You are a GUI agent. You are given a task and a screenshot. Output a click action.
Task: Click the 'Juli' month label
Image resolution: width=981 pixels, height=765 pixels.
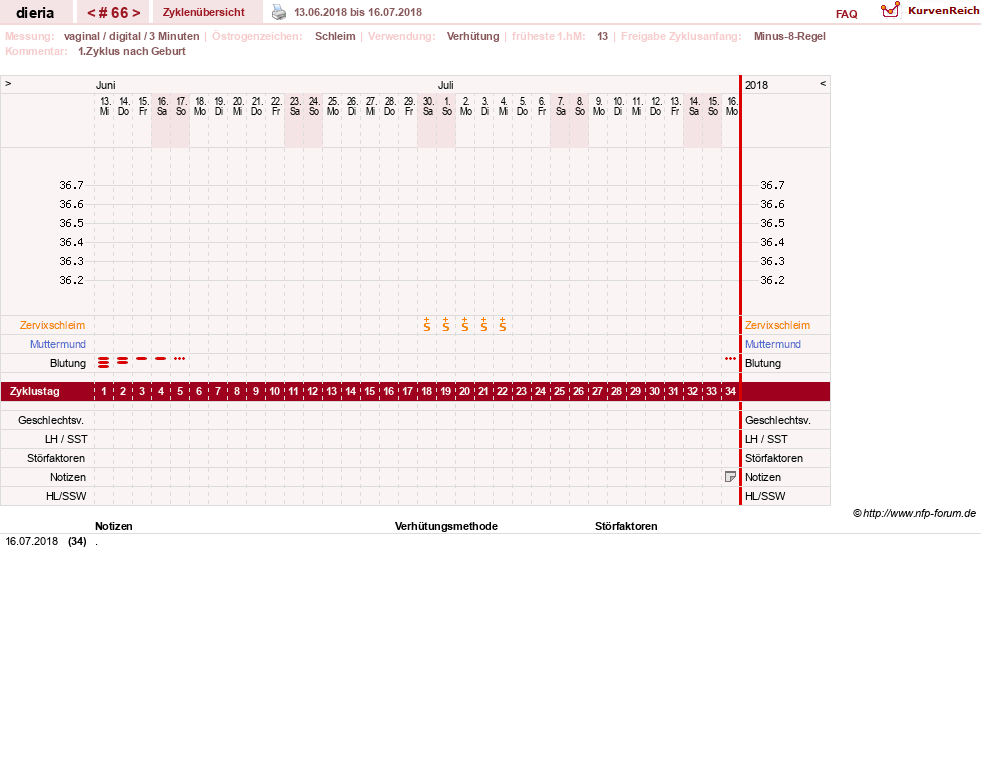click(445, 85)
